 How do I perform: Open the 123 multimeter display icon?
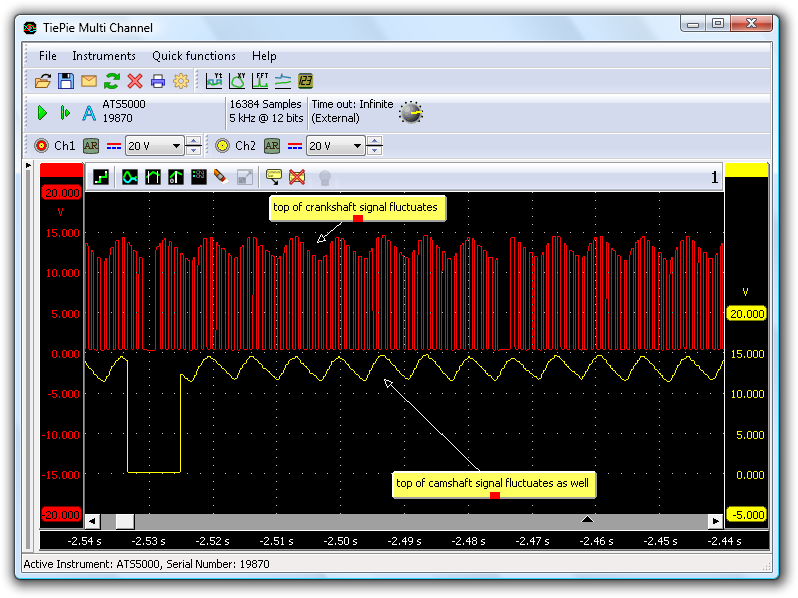(x=305, y=81)
